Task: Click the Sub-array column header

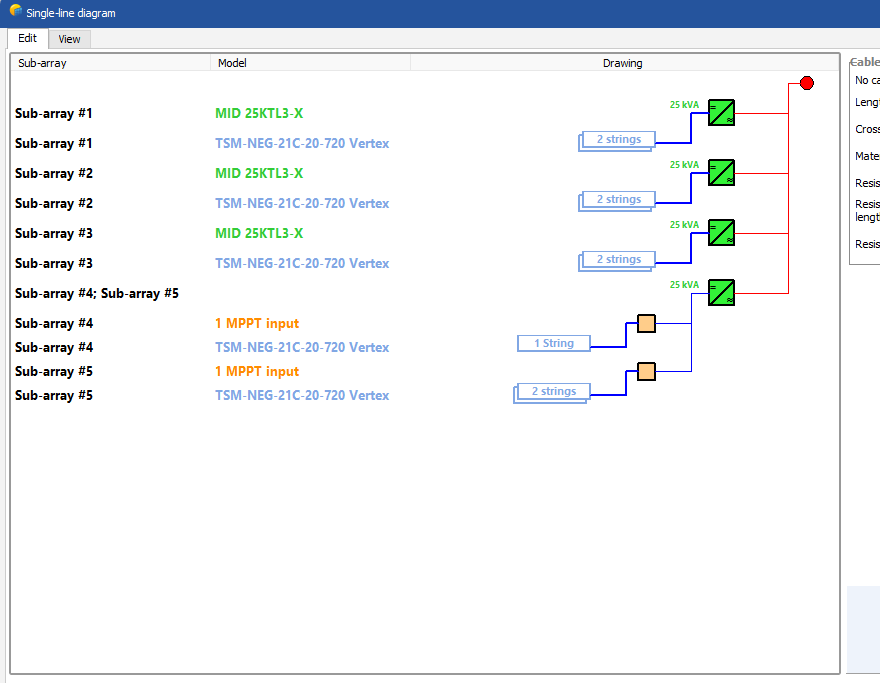Action: (110, 63)
